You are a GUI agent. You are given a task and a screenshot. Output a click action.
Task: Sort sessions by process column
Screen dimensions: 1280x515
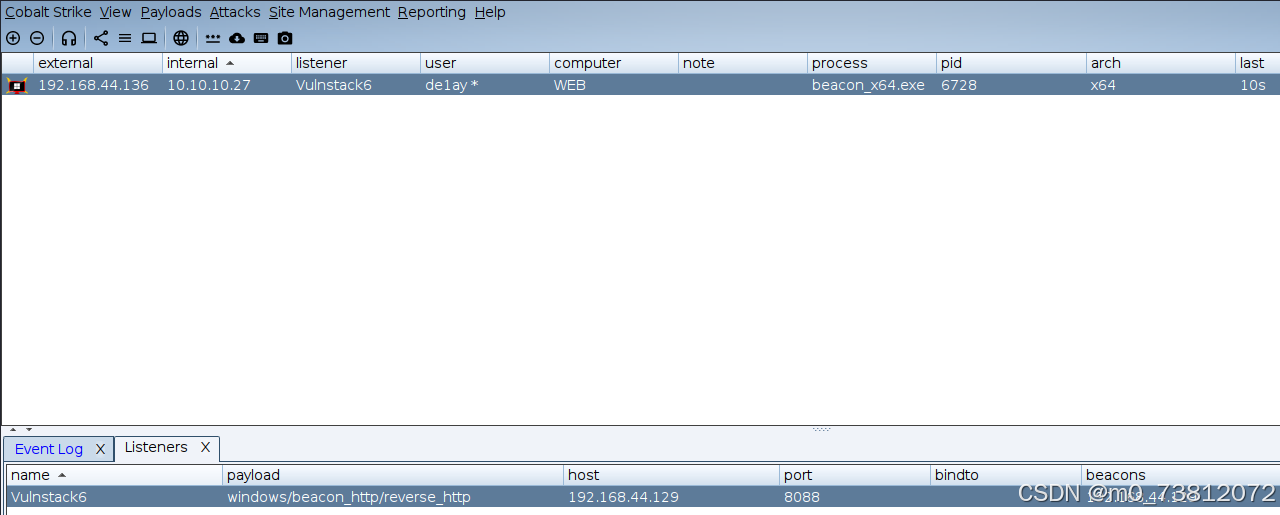(872, 63)
